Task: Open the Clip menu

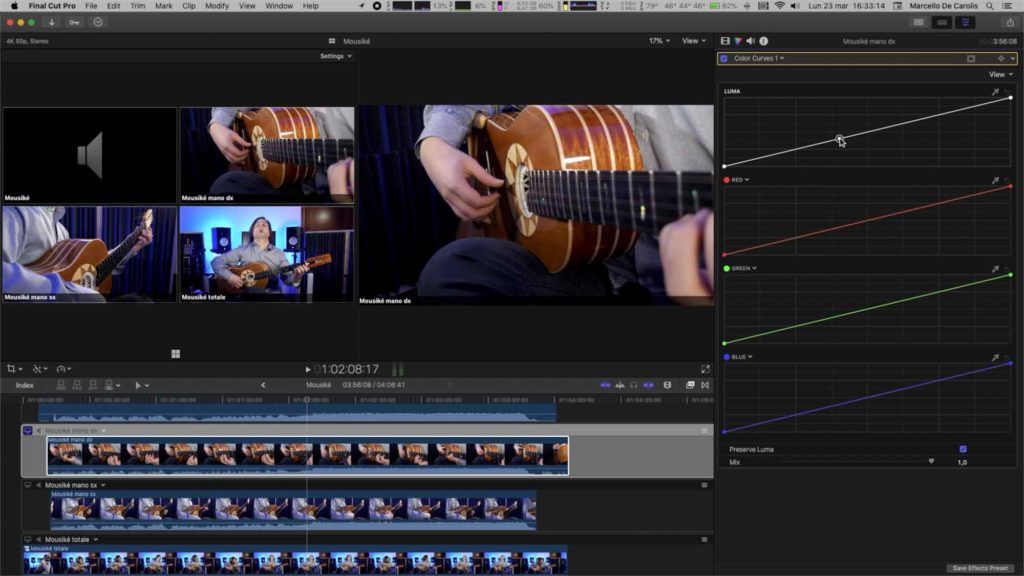Action: click(x=189, y=6)
